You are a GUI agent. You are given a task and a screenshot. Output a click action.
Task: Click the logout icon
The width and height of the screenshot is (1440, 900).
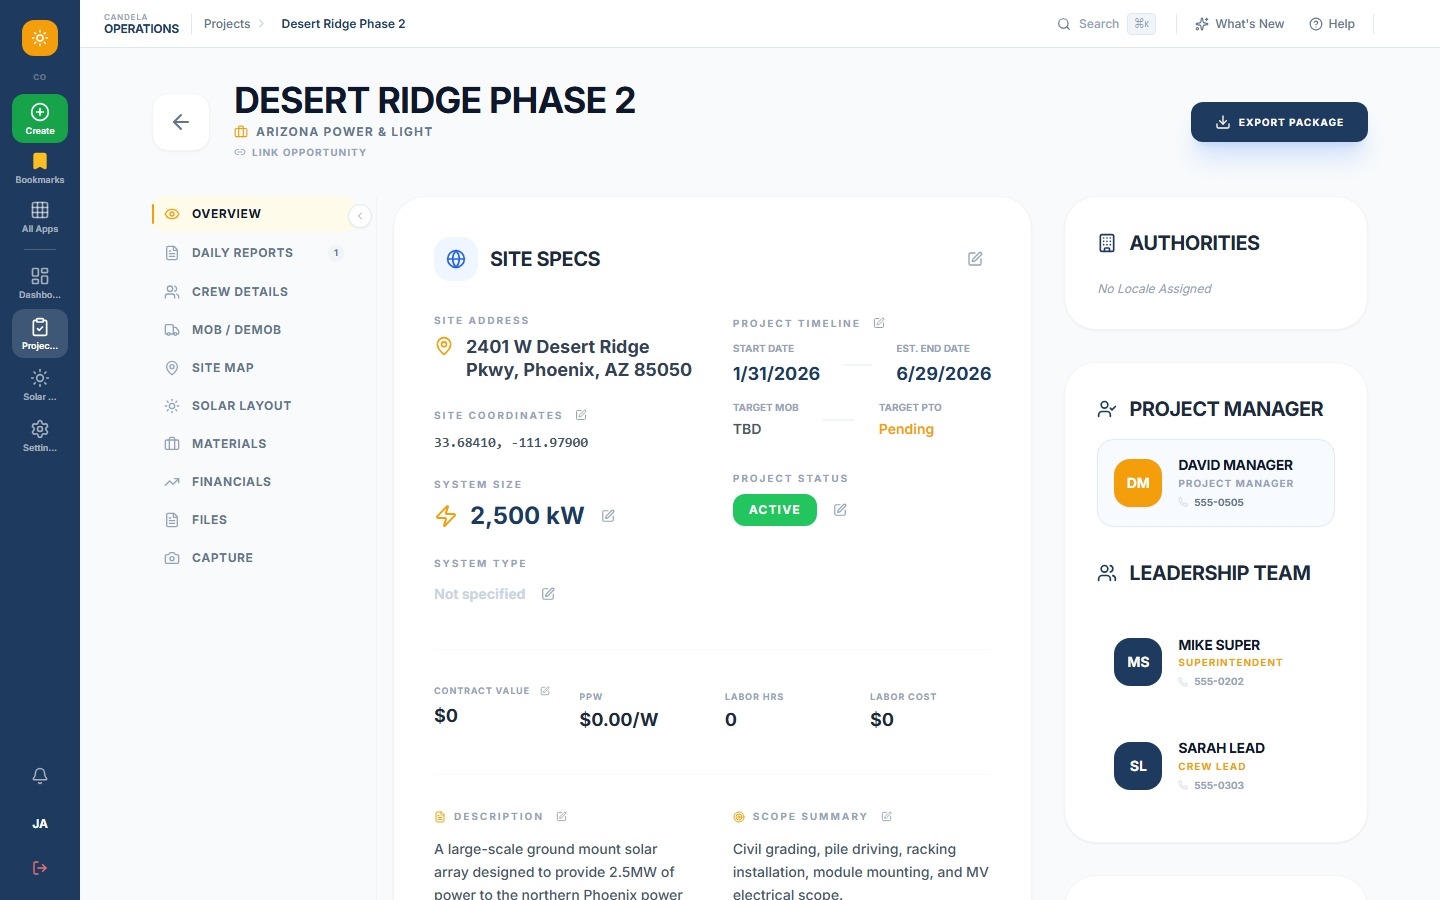click(x=40, y=868)
